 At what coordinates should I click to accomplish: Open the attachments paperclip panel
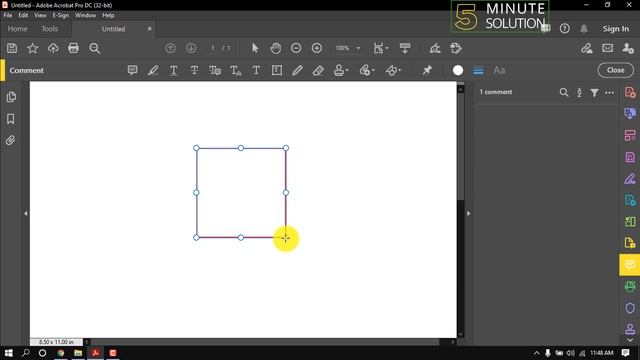click(x=11, y=140)
